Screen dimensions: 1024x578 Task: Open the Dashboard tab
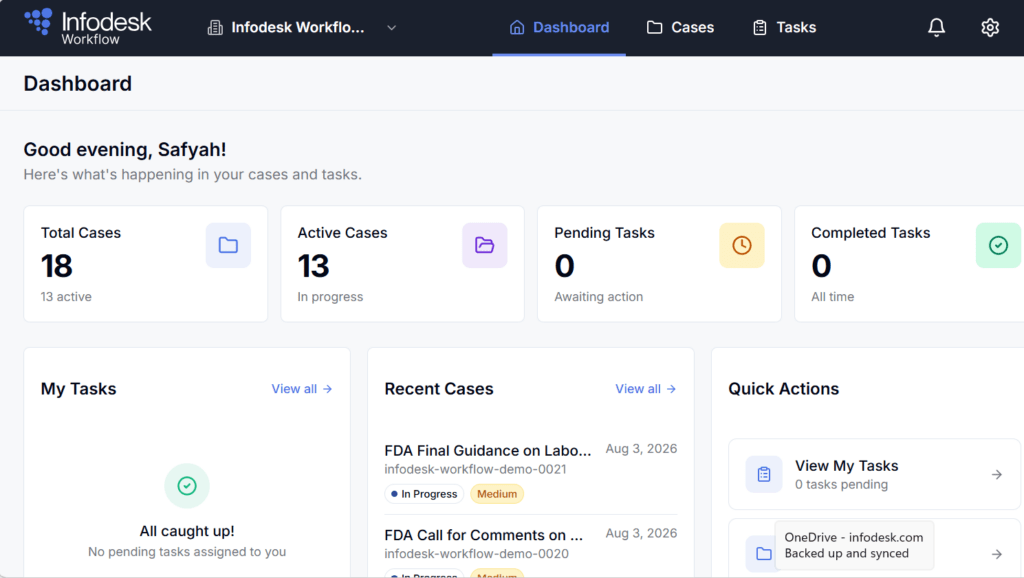point(559,27)
